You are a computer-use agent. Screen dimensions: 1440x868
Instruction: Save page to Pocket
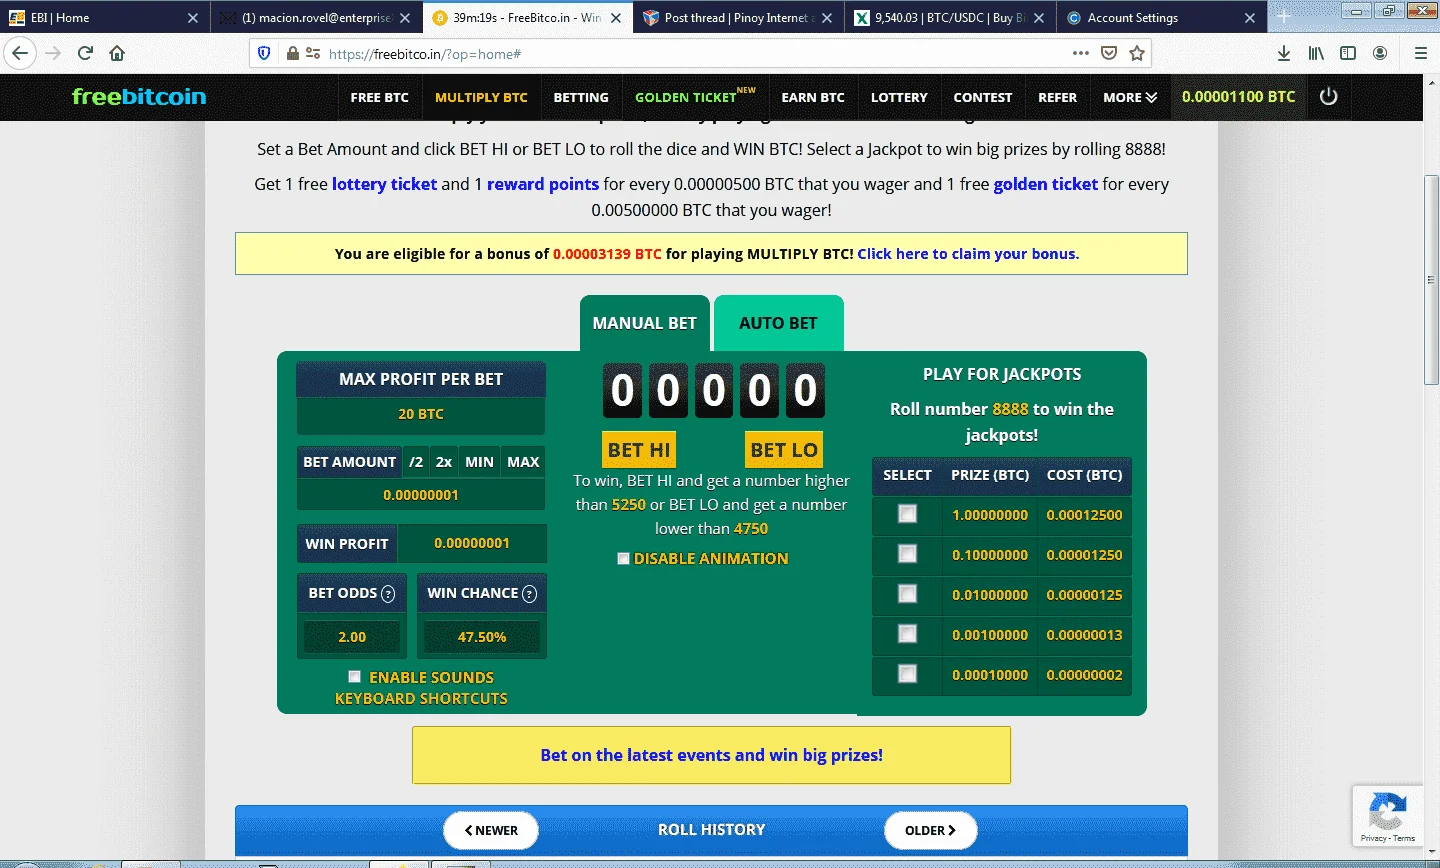tap(1109, 53)
